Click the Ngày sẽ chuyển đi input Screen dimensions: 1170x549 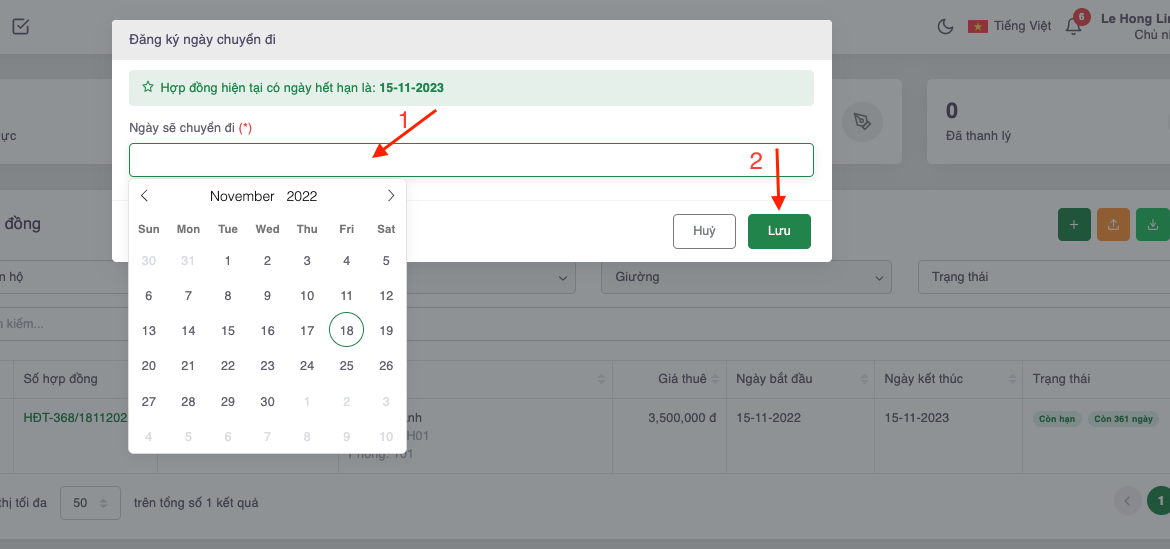470,160
